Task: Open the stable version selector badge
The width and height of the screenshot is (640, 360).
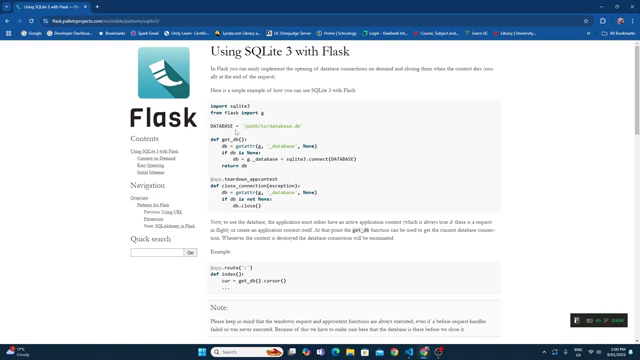Action: click(x=599, y=320)
